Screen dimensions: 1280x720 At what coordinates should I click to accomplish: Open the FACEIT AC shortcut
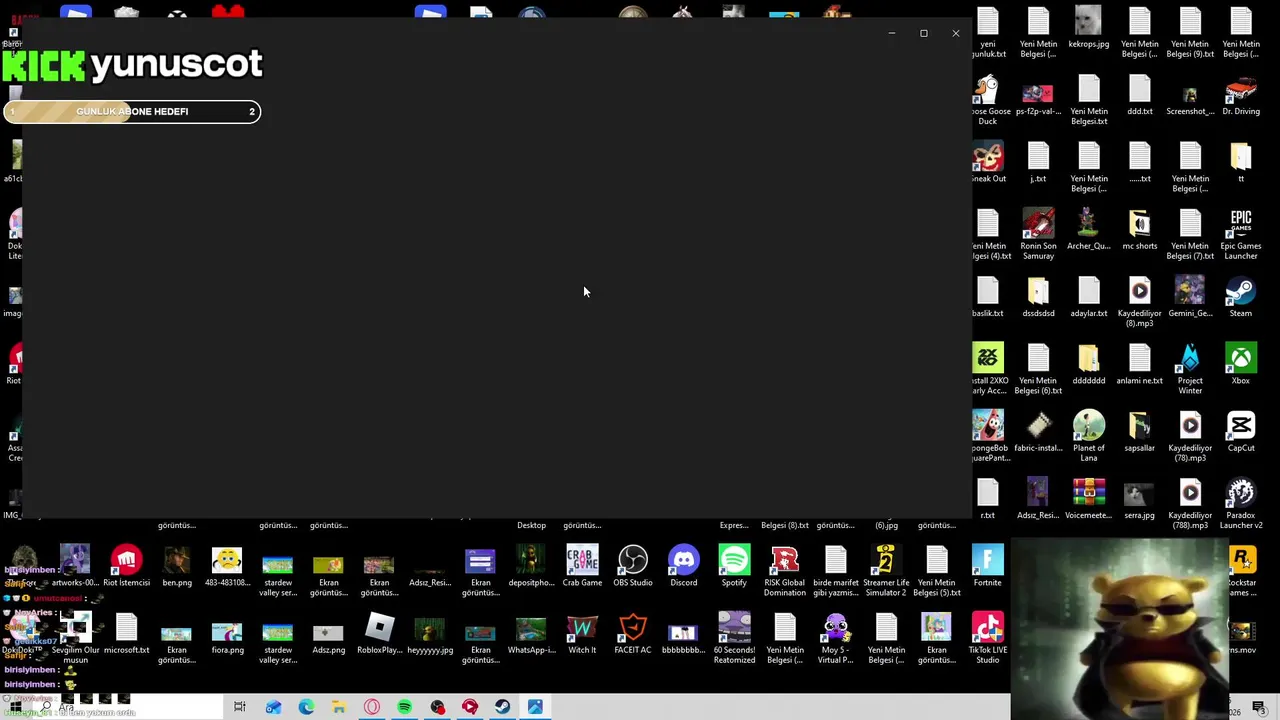click(633, 633)
